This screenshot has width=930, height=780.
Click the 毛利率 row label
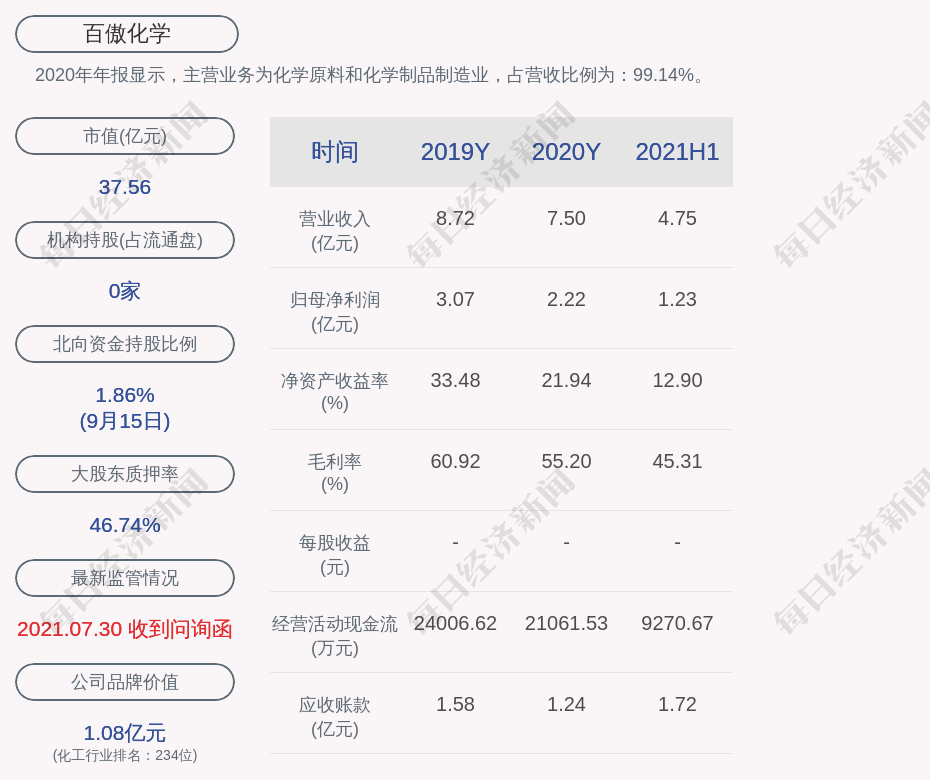point(335,473)
